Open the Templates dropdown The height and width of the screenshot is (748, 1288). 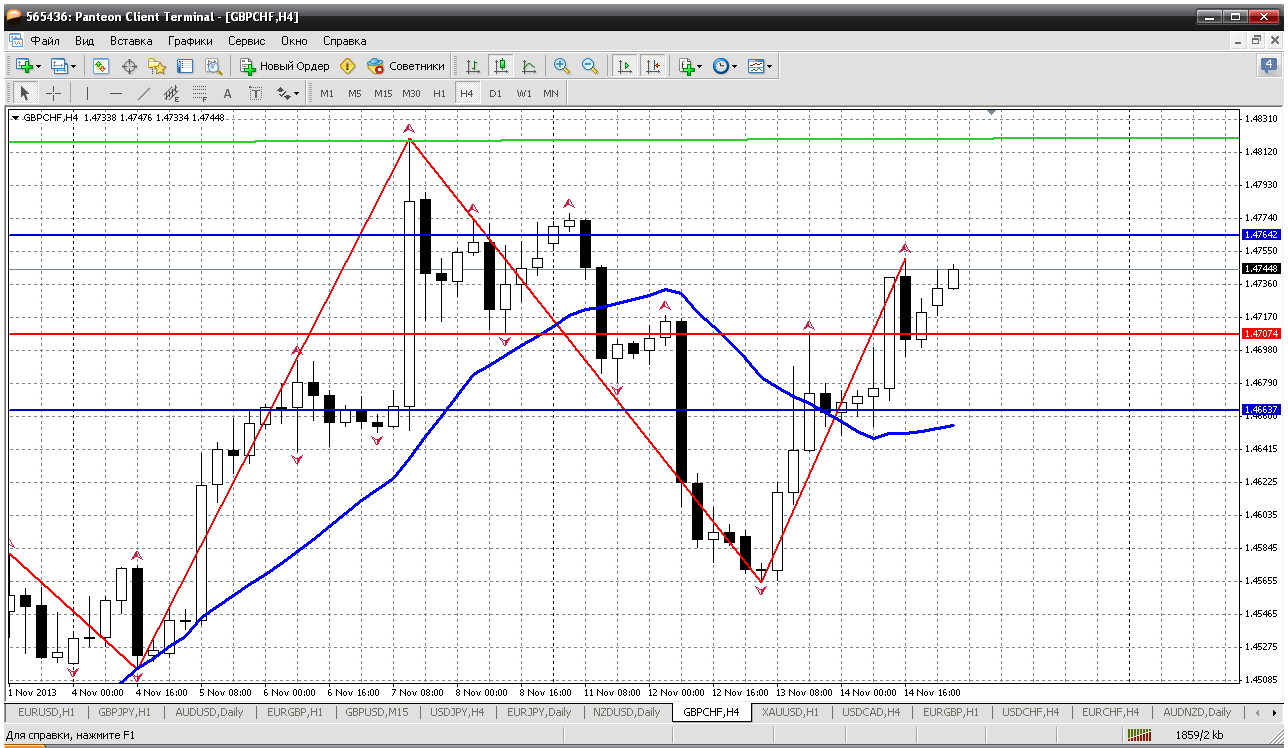tap(760, 66)
